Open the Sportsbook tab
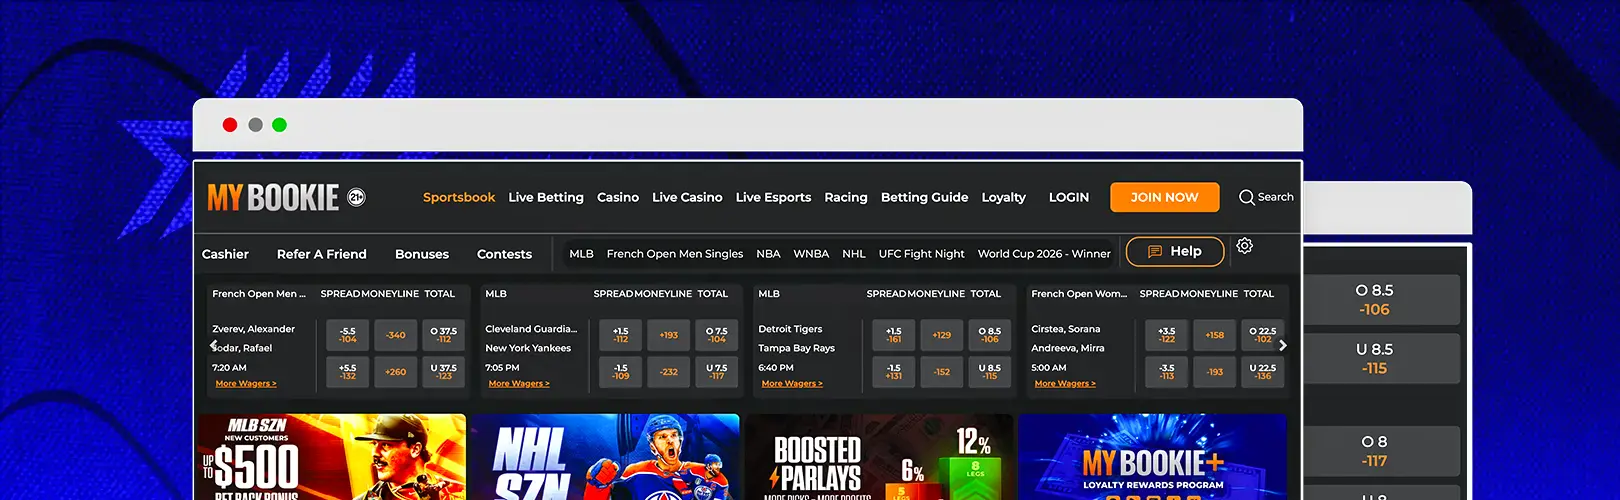 click(x=459, y=197)
